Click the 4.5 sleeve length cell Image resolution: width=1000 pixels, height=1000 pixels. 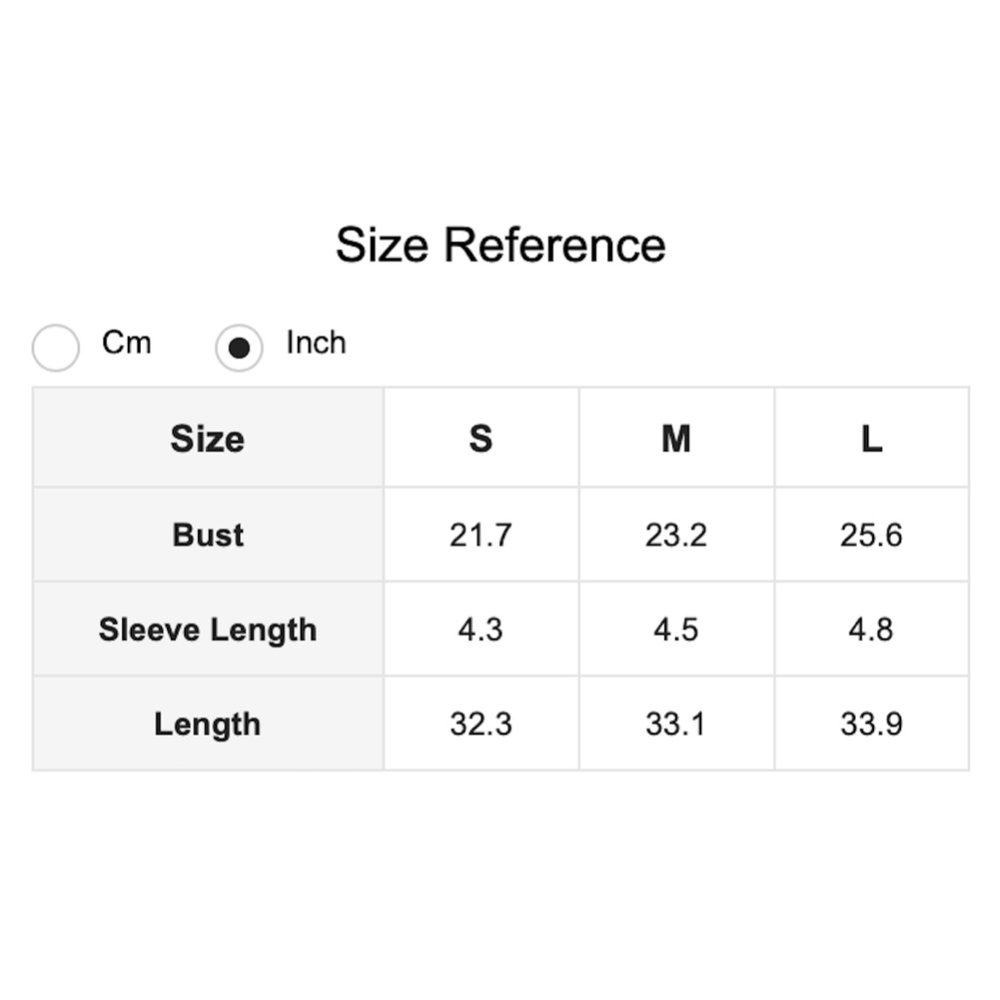(x=676, y=630)
